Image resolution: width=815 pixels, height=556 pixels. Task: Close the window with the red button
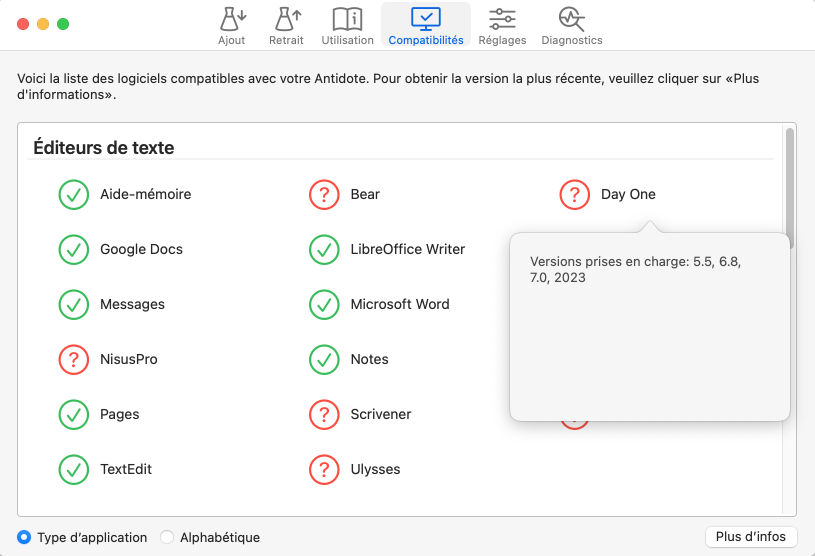[23, 24]
